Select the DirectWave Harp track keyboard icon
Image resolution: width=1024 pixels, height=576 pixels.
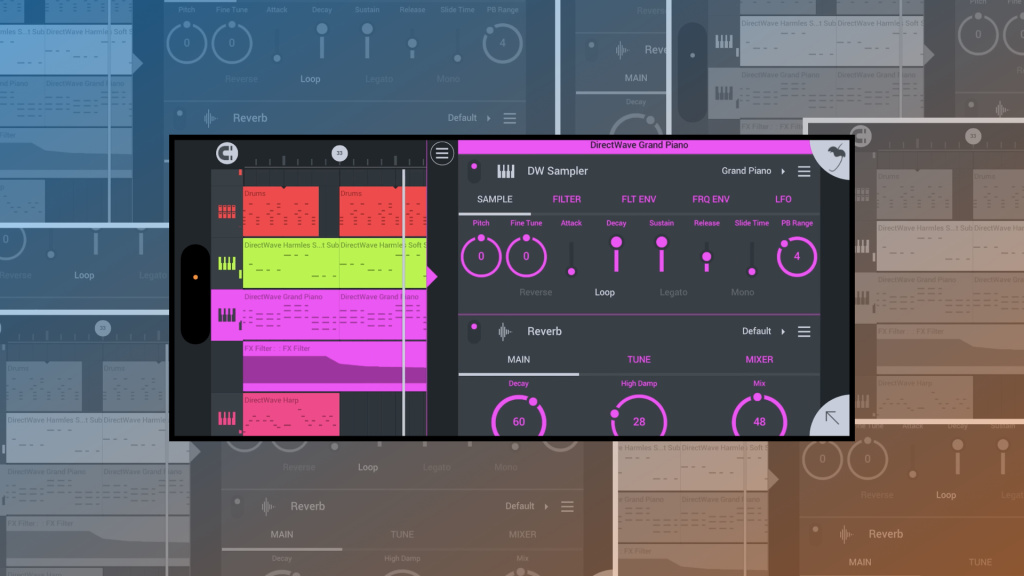click(x=227, y=418)
